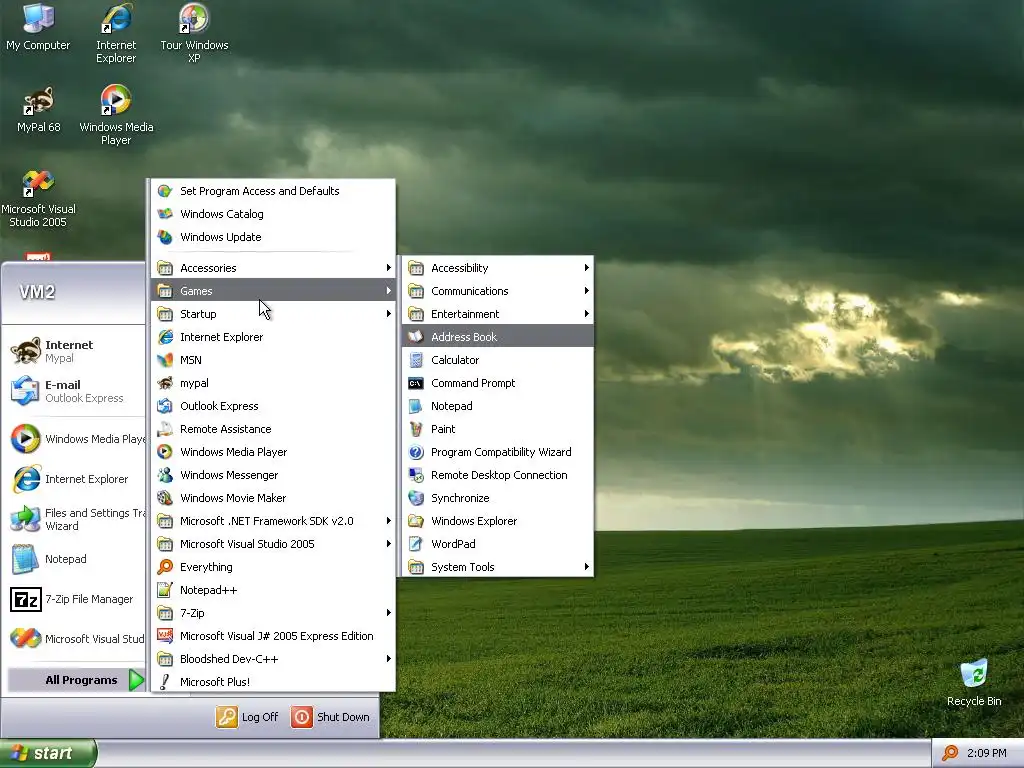Click the Start button

[x=48, y=753]
